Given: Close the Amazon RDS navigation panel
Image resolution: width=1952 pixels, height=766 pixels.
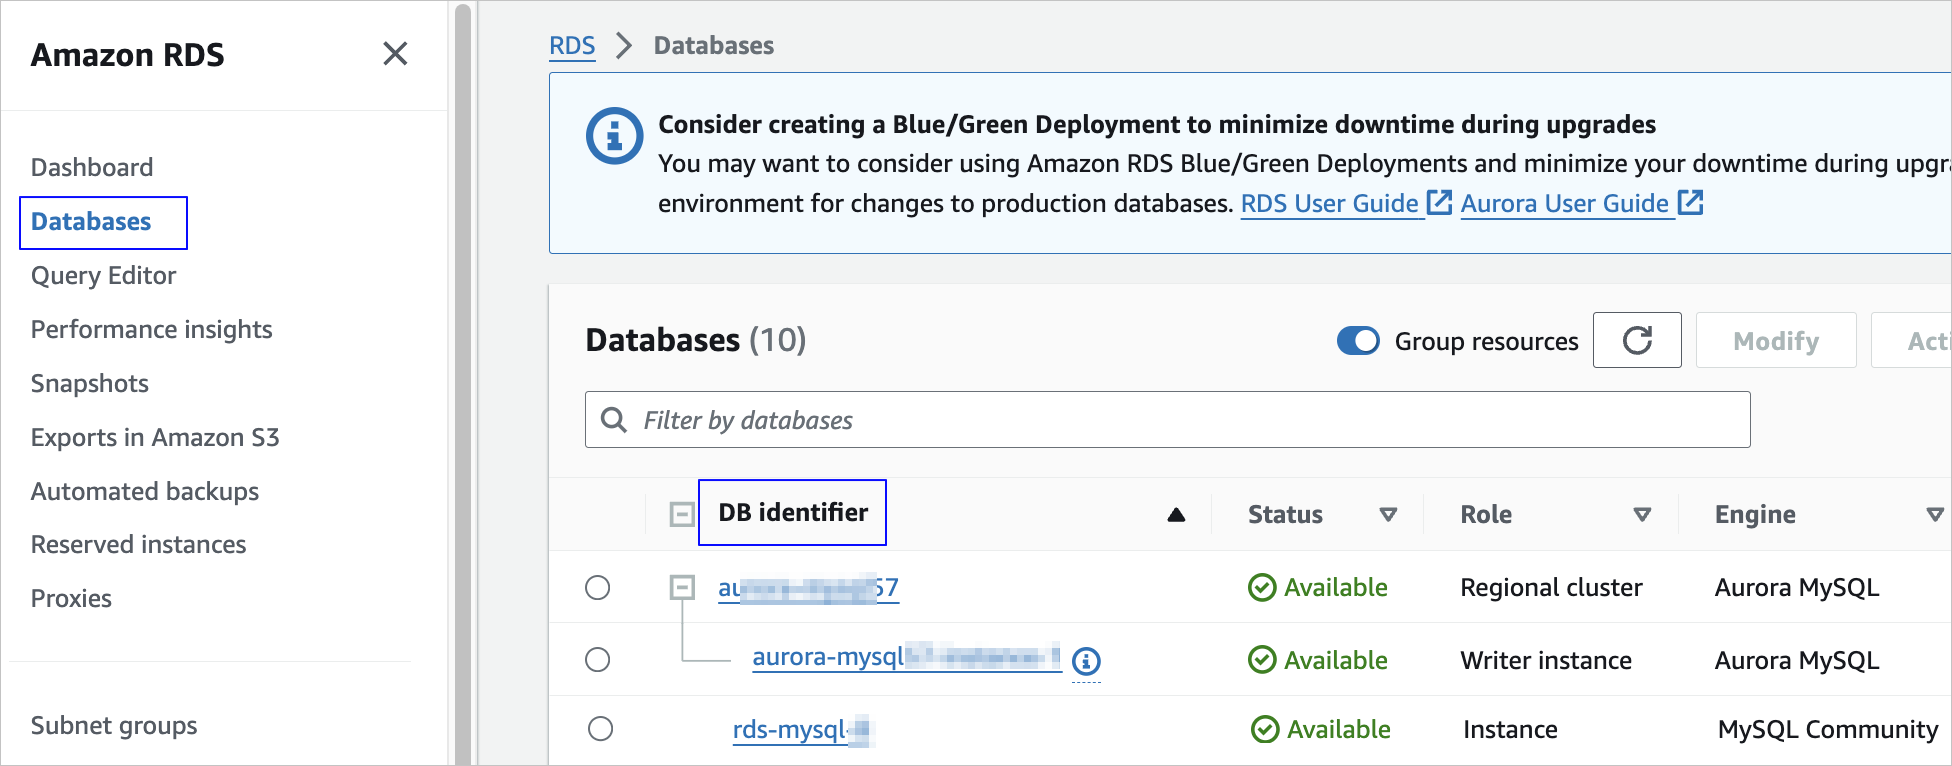Looking at the screenshot, I should pos(395,54).
